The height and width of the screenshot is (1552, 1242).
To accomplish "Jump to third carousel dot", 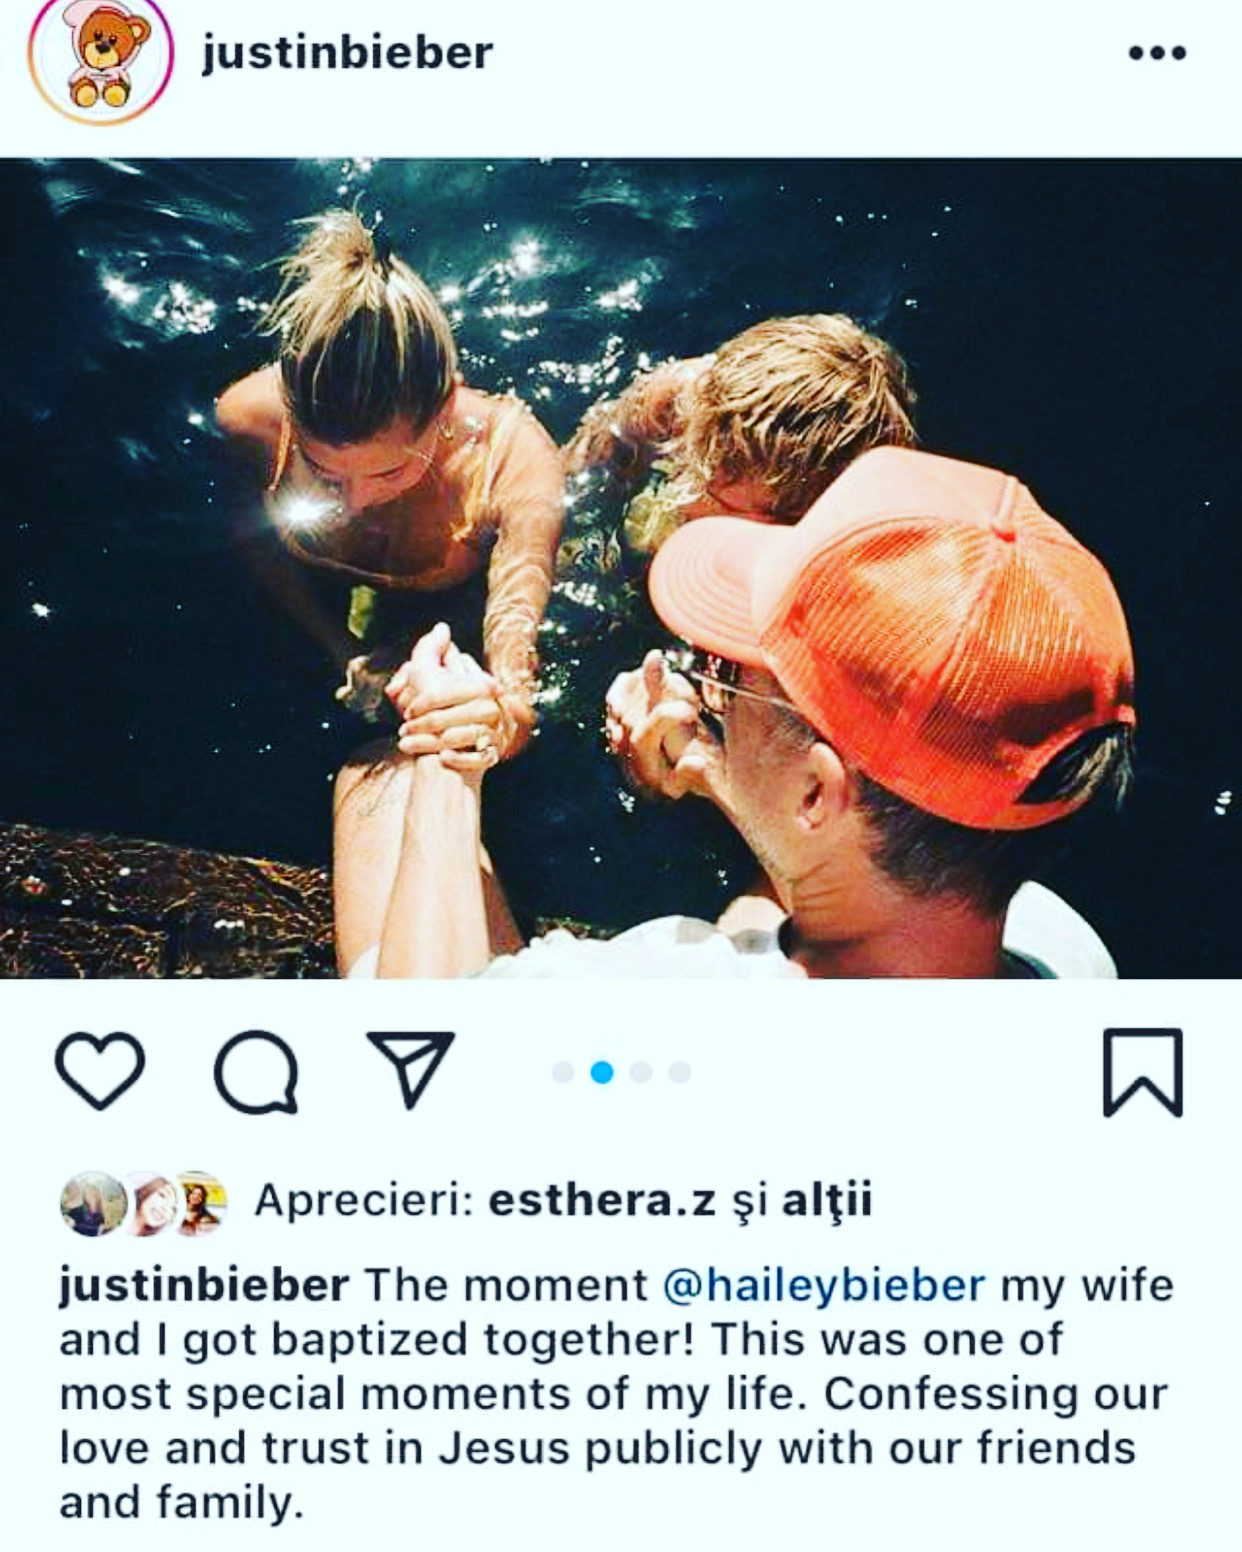I will tap(641, 1072).
